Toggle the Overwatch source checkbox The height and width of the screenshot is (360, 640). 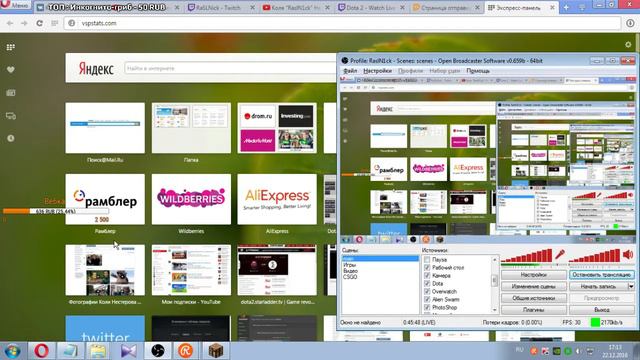coord(427,291)
